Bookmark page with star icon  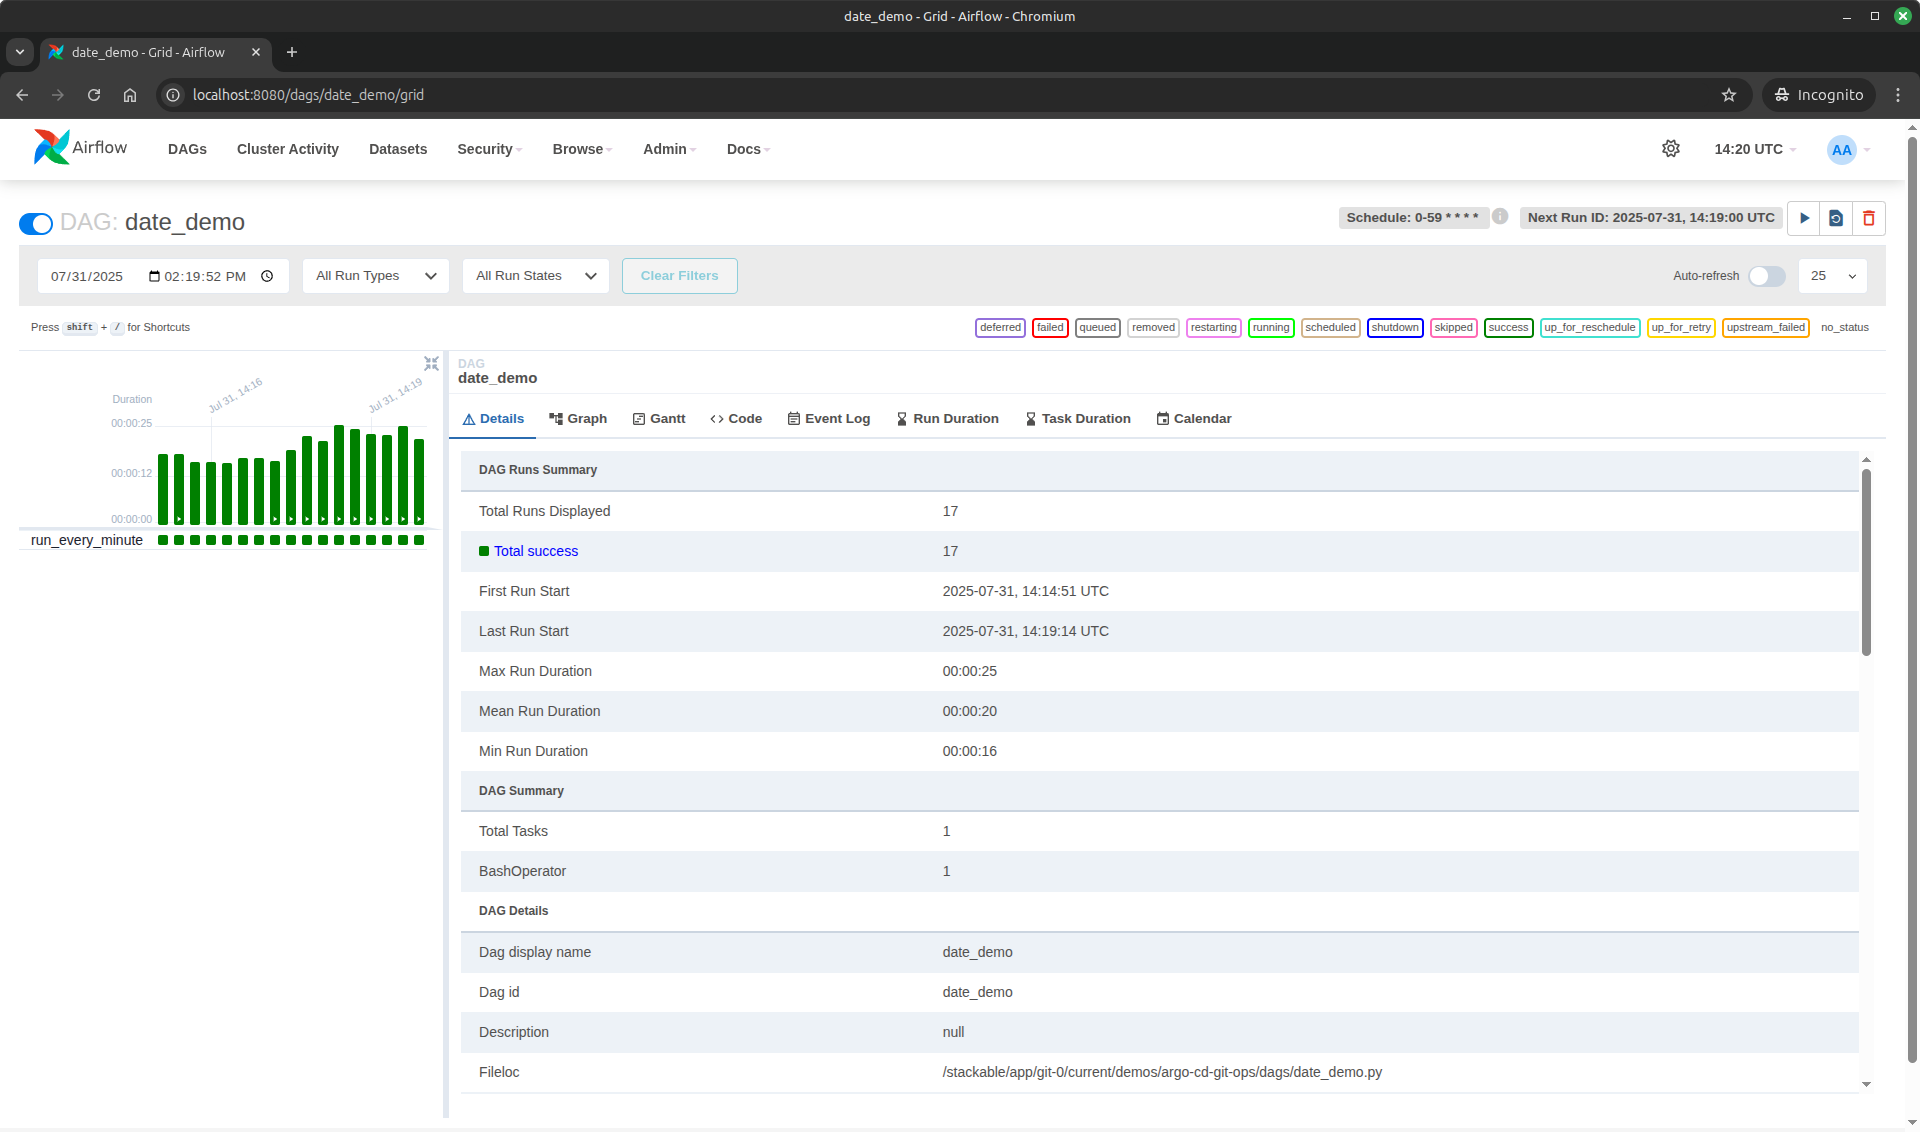click(x=1729, y=95)
